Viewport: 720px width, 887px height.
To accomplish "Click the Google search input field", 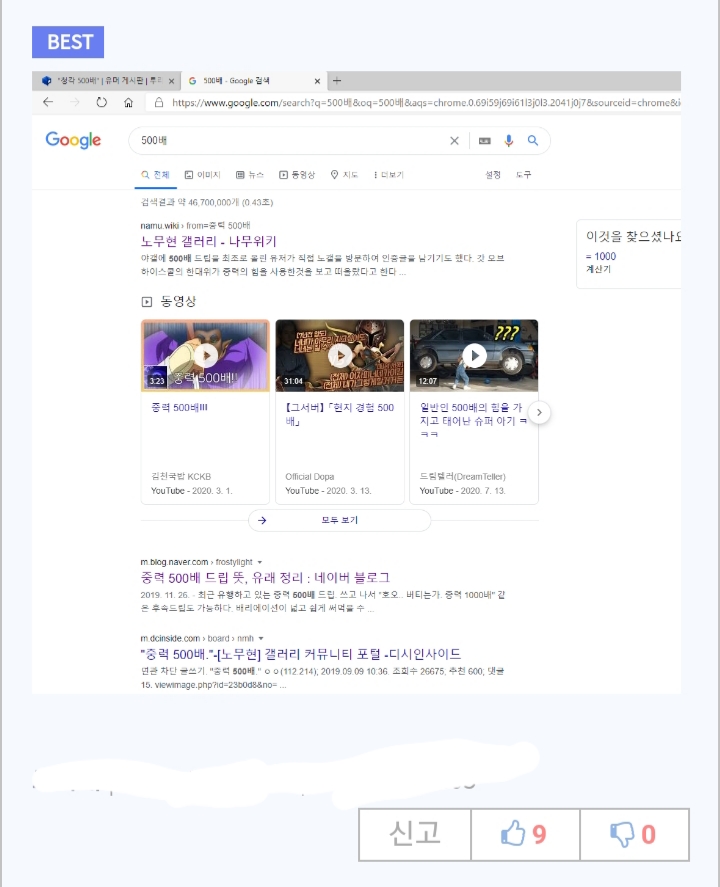I will pos(290,141).
